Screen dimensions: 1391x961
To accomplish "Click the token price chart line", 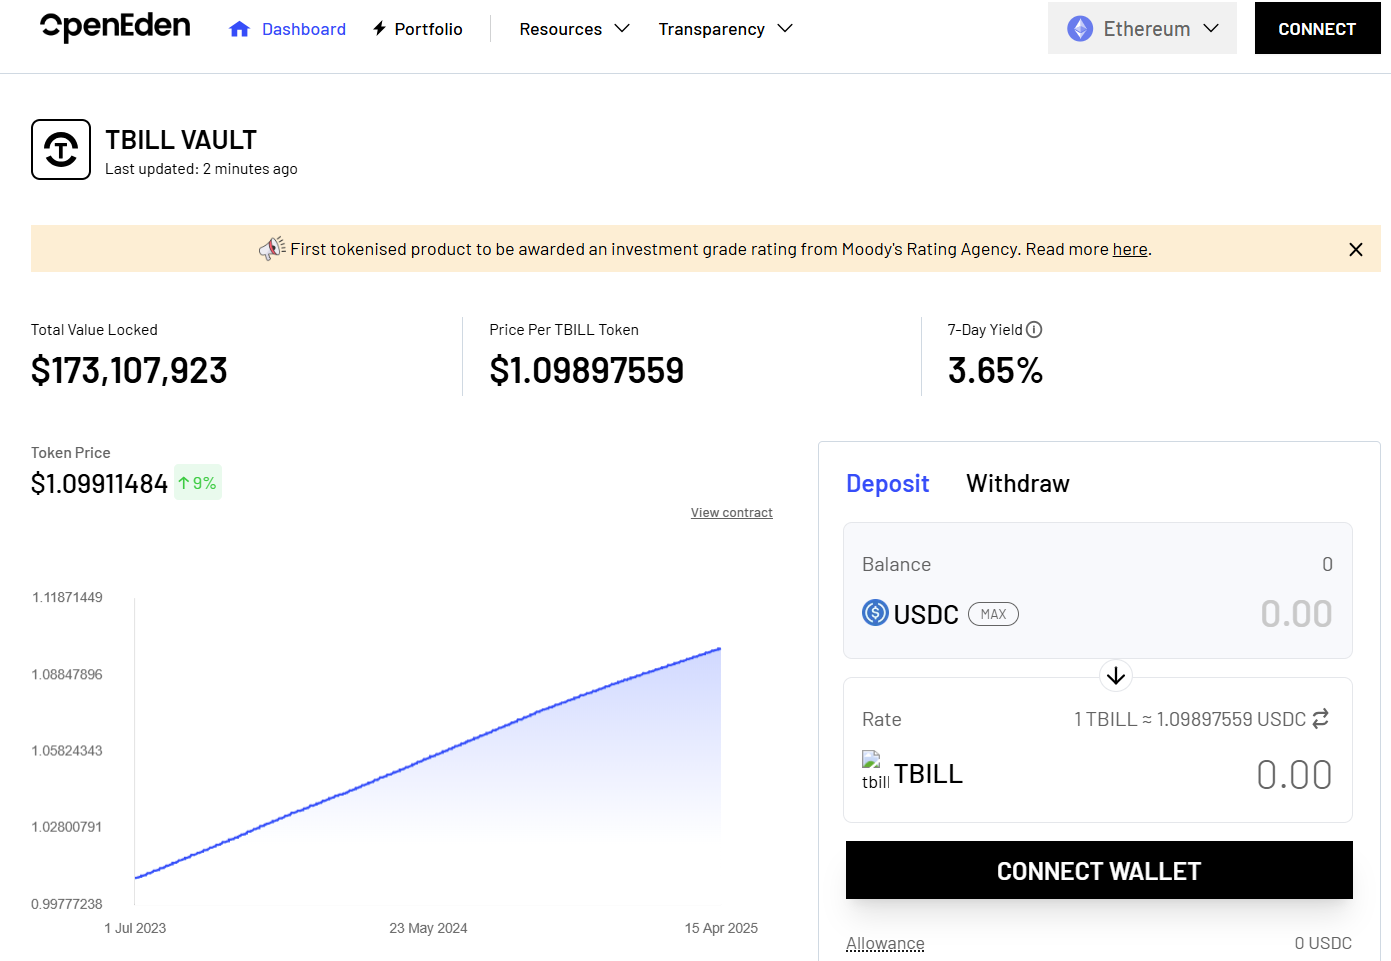I will point(428,762).
